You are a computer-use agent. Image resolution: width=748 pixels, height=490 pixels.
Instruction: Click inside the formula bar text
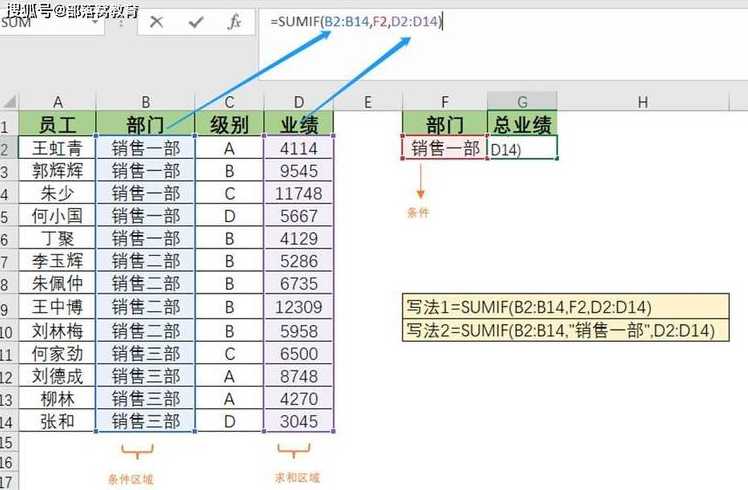point(357,21)
